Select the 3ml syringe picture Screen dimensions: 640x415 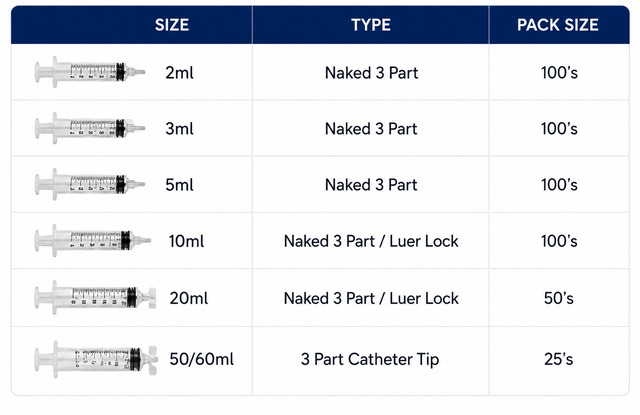coord(90,128)
